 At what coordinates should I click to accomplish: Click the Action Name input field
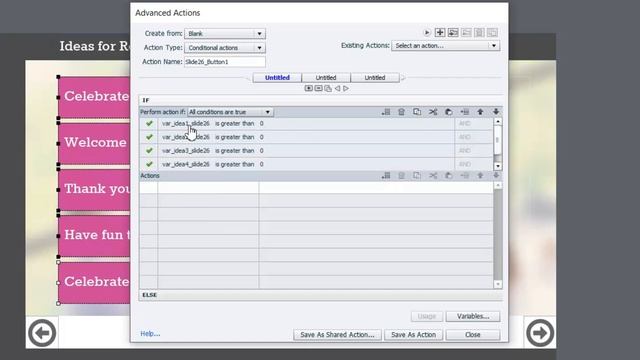coord(225,62)
